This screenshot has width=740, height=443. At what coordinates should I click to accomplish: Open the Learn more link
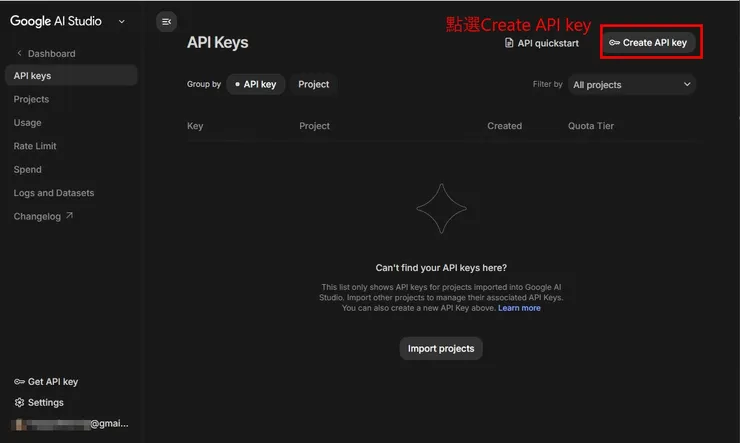point(519,308)
